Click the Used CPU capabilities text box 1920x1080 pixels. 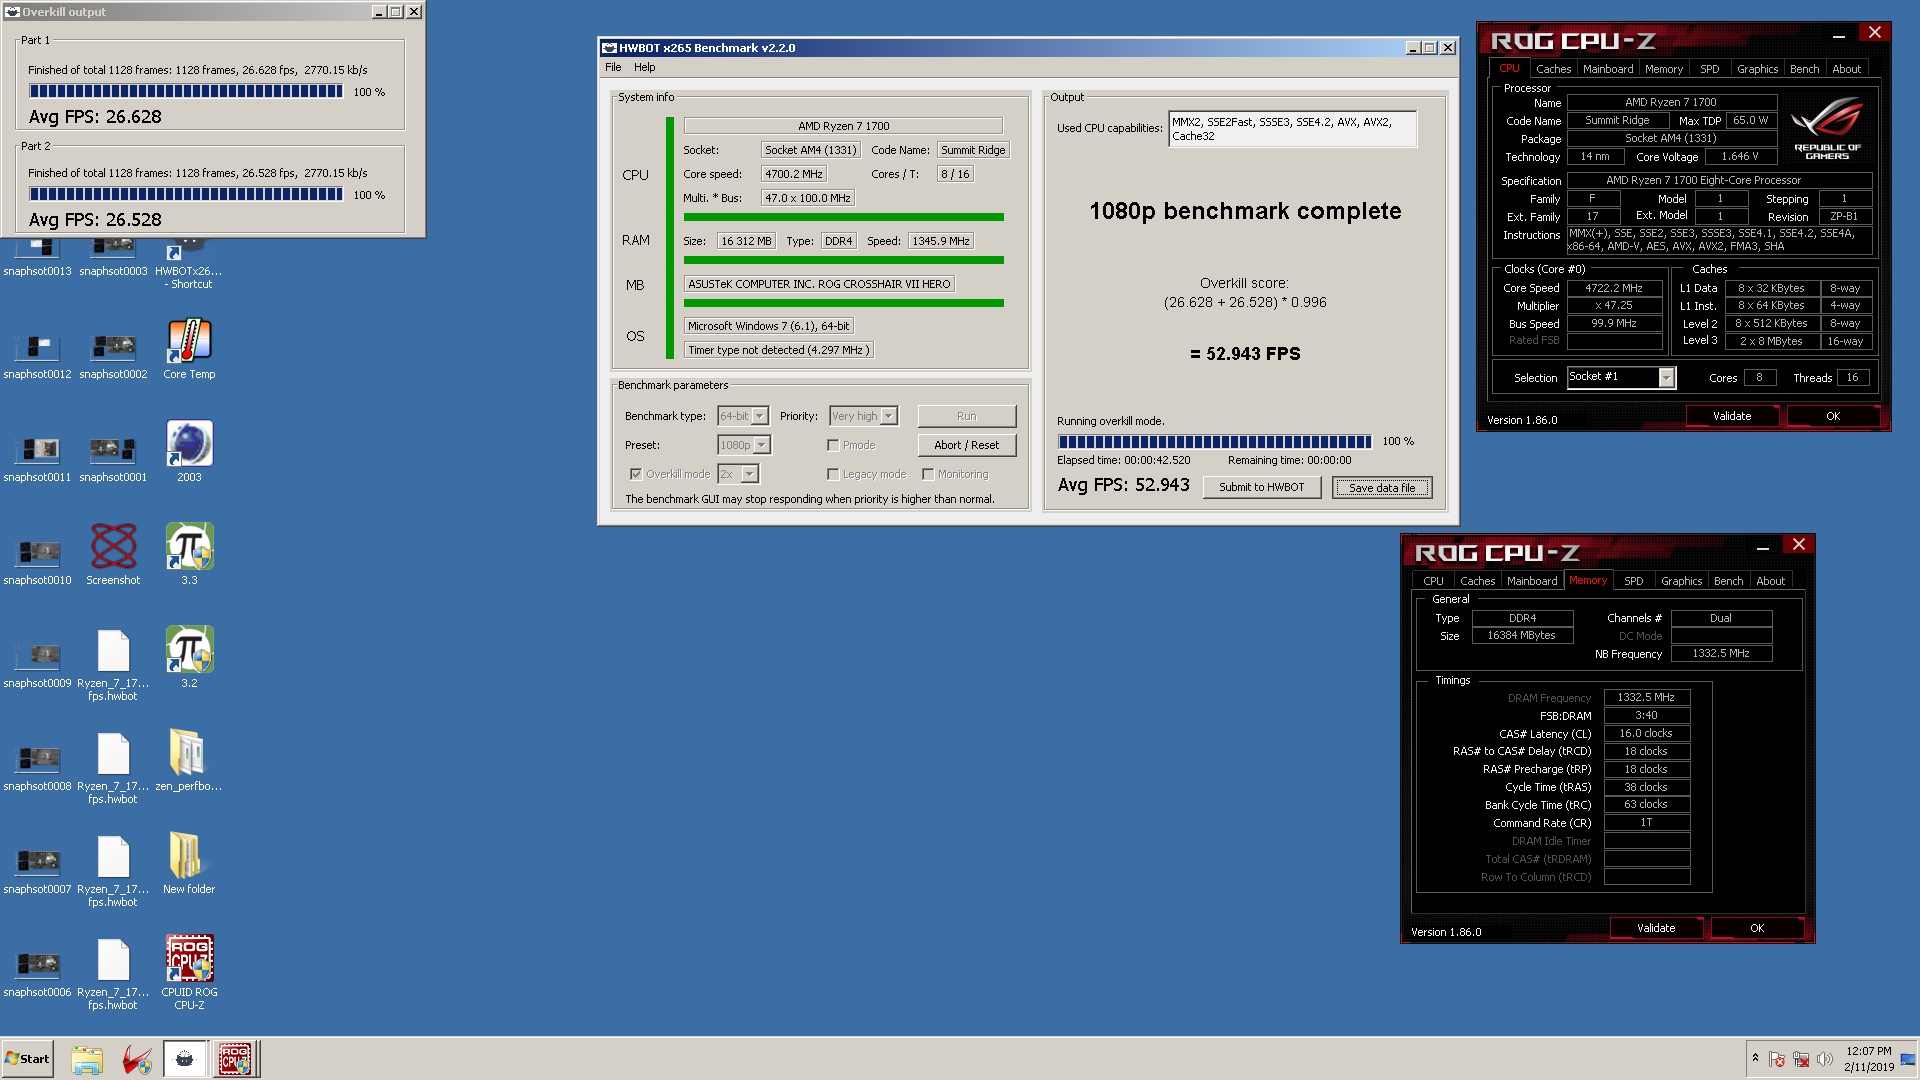tap(1292, 129)
